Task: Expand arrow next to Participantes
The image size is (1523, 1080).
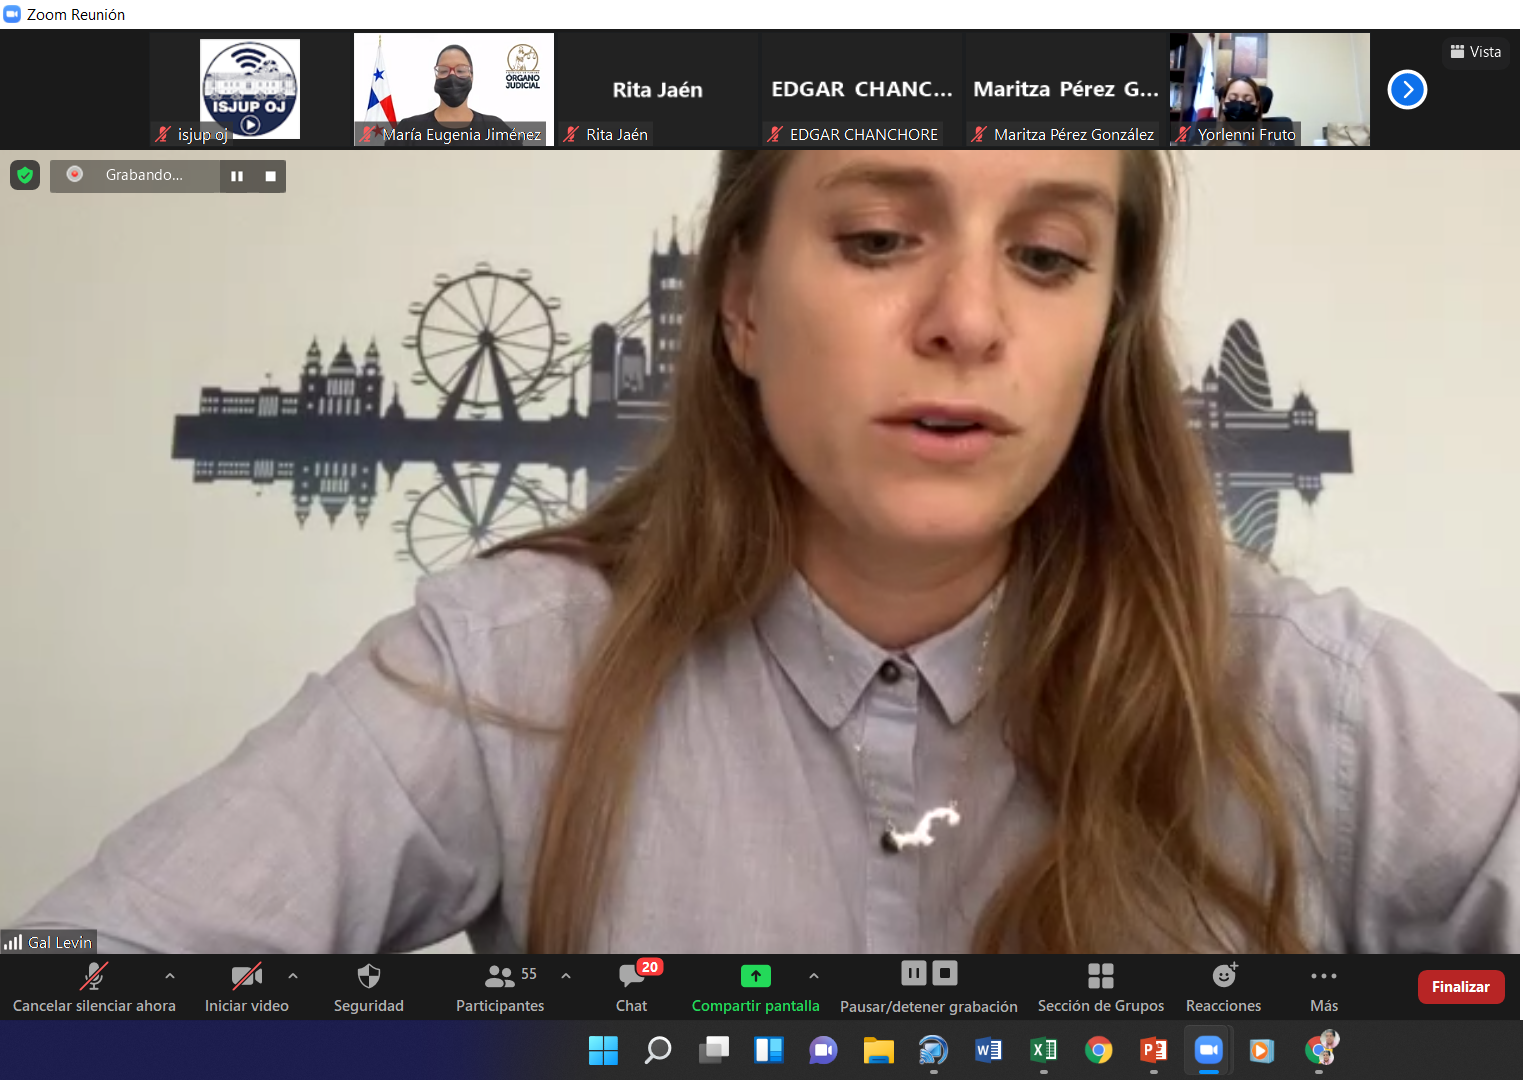Action: click(x=566, y=976)
